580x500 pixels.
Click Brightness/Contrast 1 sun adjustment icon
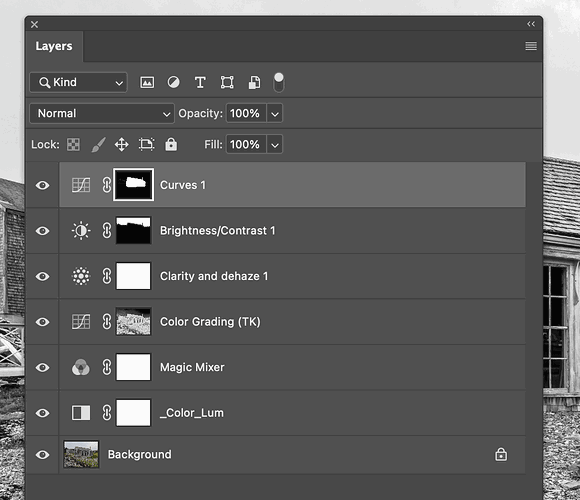point(81,231)
